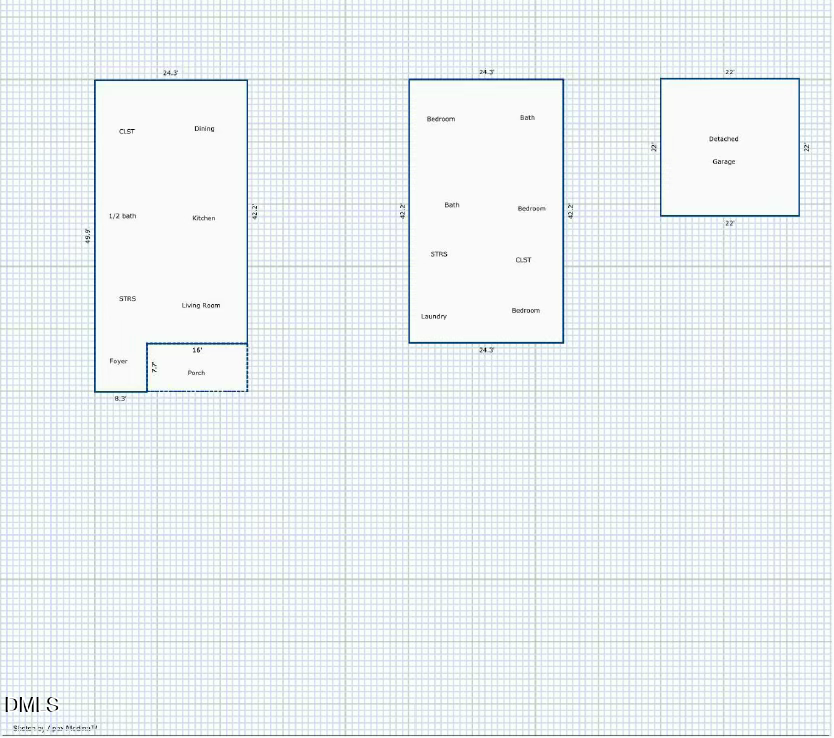Select the Porch label

click(x=196, y=373)
